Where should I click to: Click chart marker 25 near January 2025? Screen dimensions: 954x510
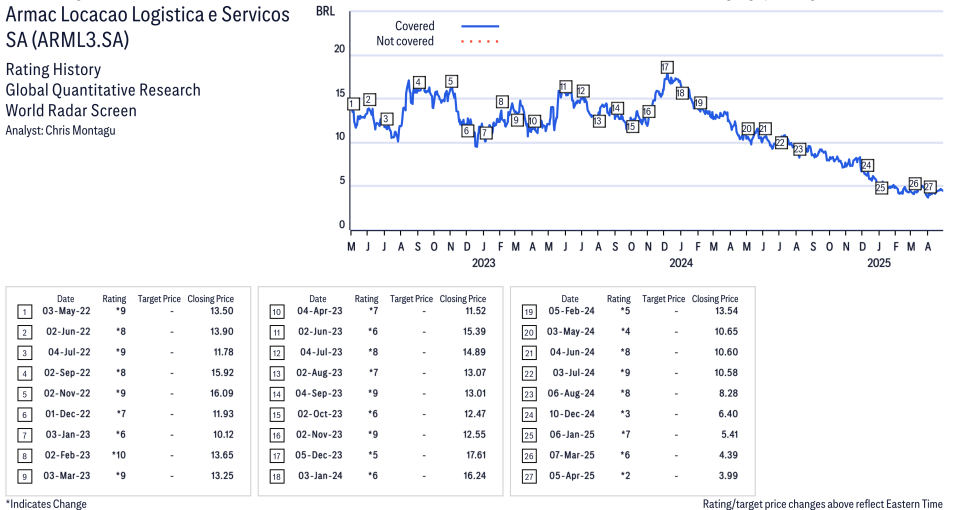pos(880,188)
